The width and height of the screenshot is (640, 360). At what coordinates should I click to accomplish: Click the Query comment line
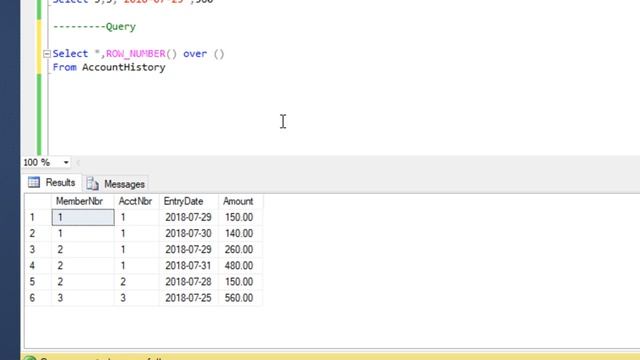pyautogui.click(x=94, y=27)
